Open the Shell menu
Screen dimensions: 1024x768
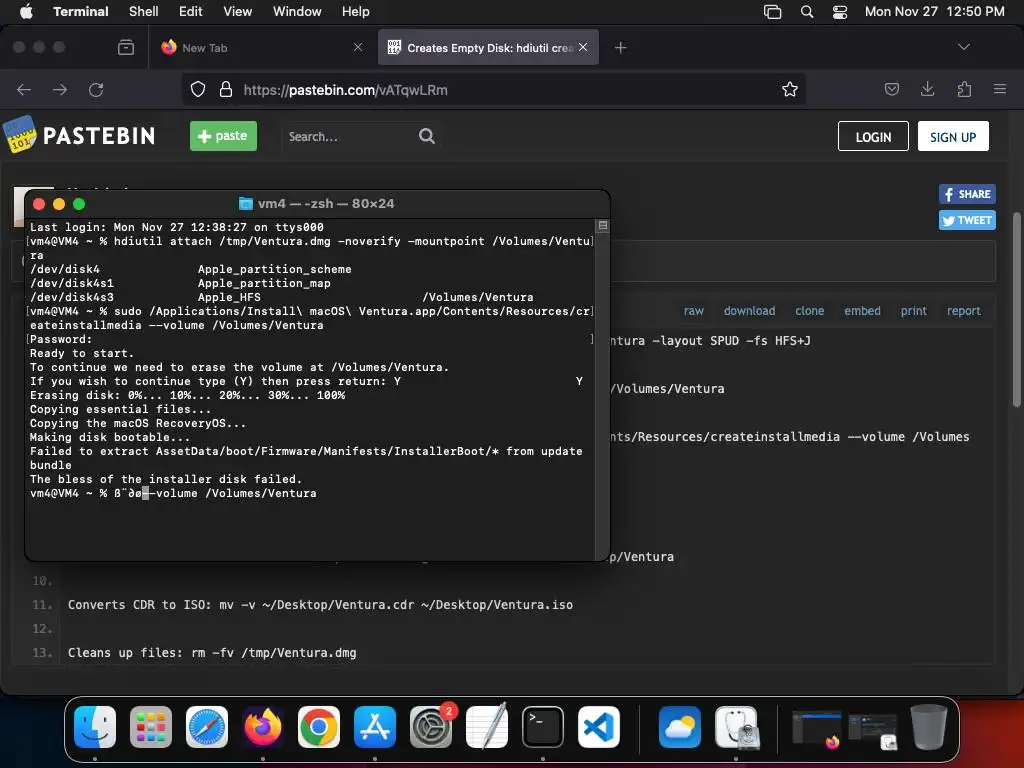(x=143, y=11)
